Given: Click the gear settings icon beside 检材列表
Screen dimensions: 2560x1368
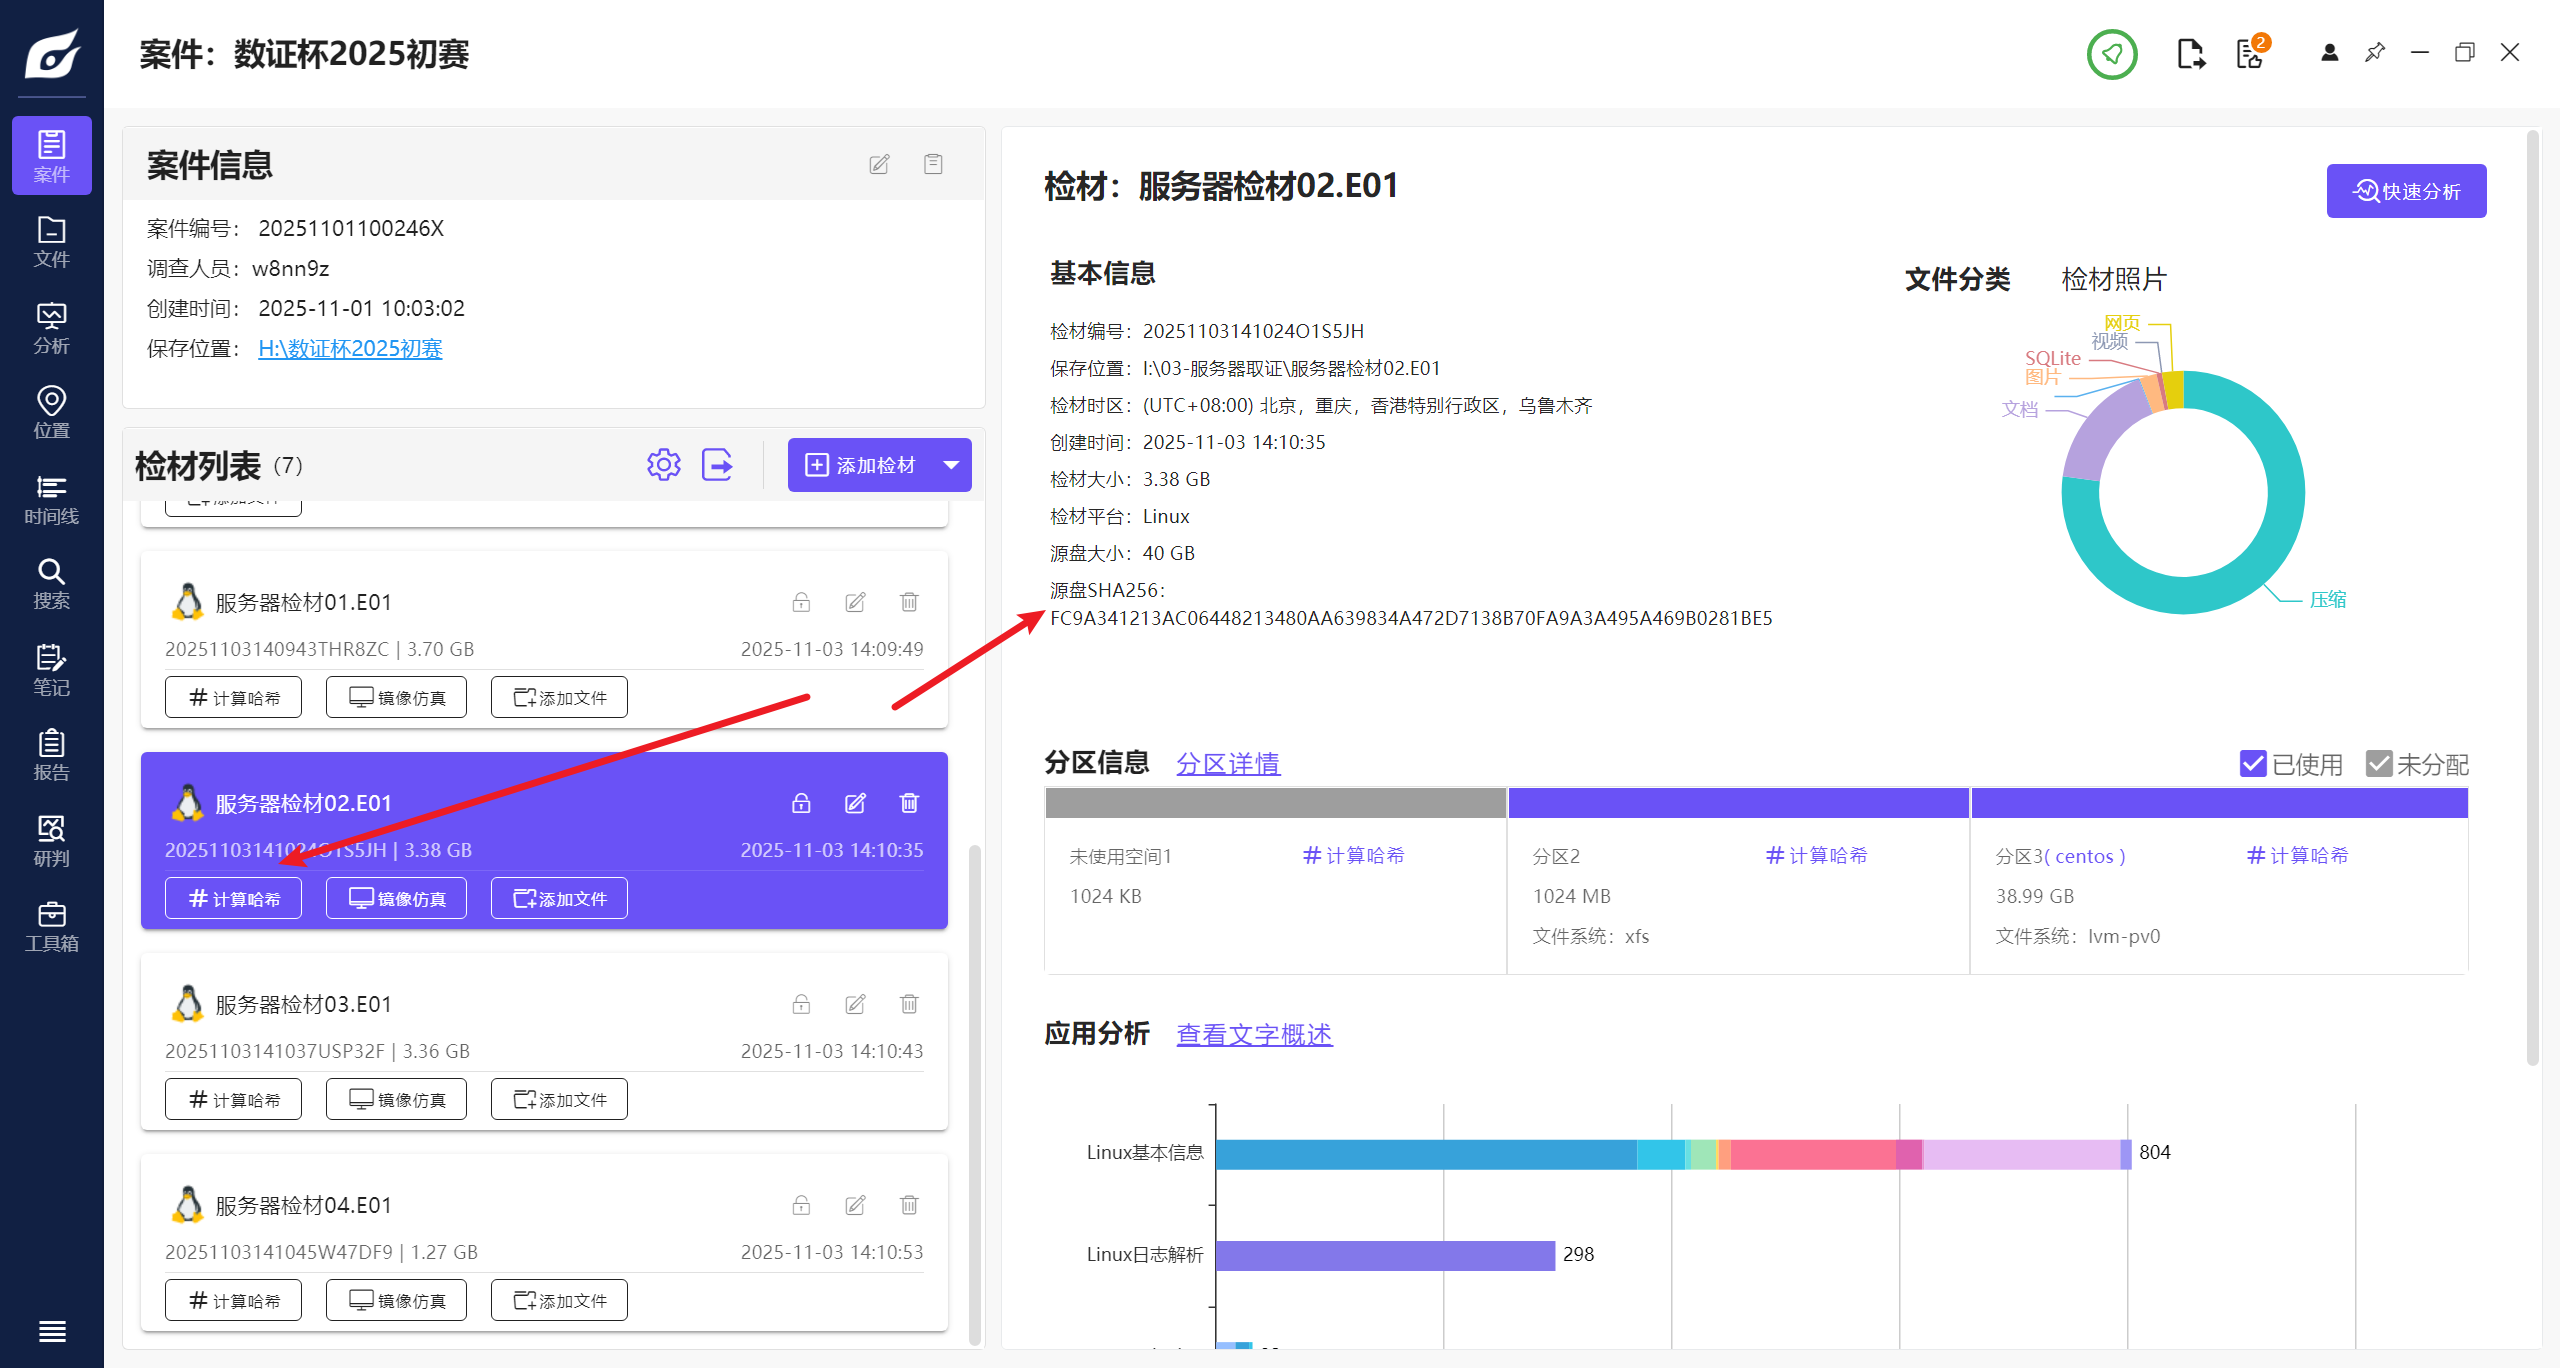Looking at the screenshot, I should (663, 465).
